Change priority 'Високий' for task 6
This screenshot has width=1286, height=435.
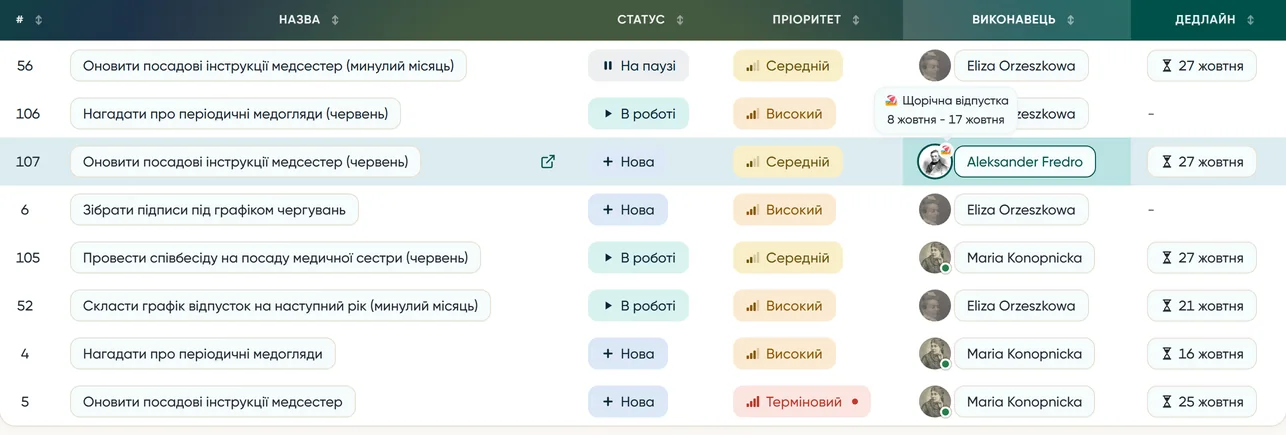(x=784, y=210)
